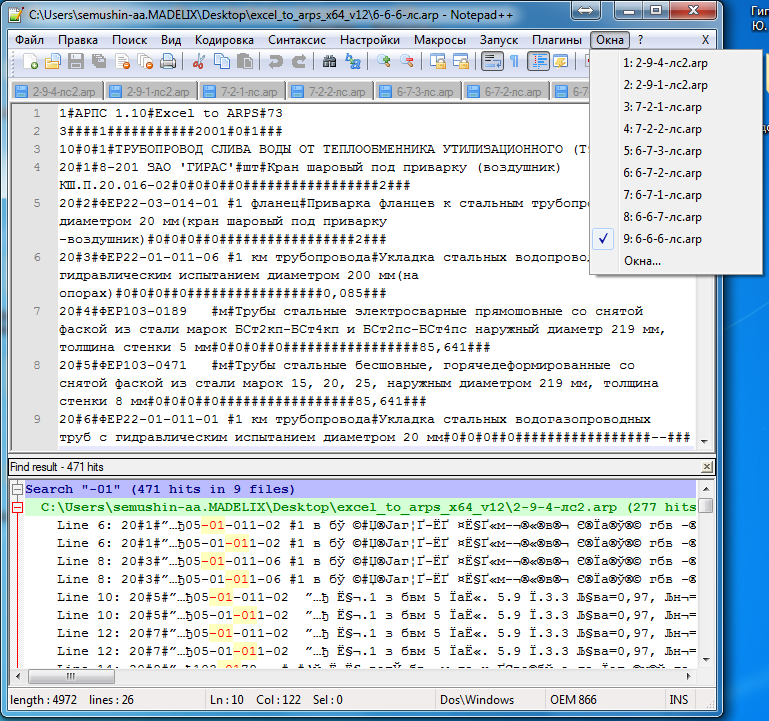Click the INS insert mode status indicator

678,700
